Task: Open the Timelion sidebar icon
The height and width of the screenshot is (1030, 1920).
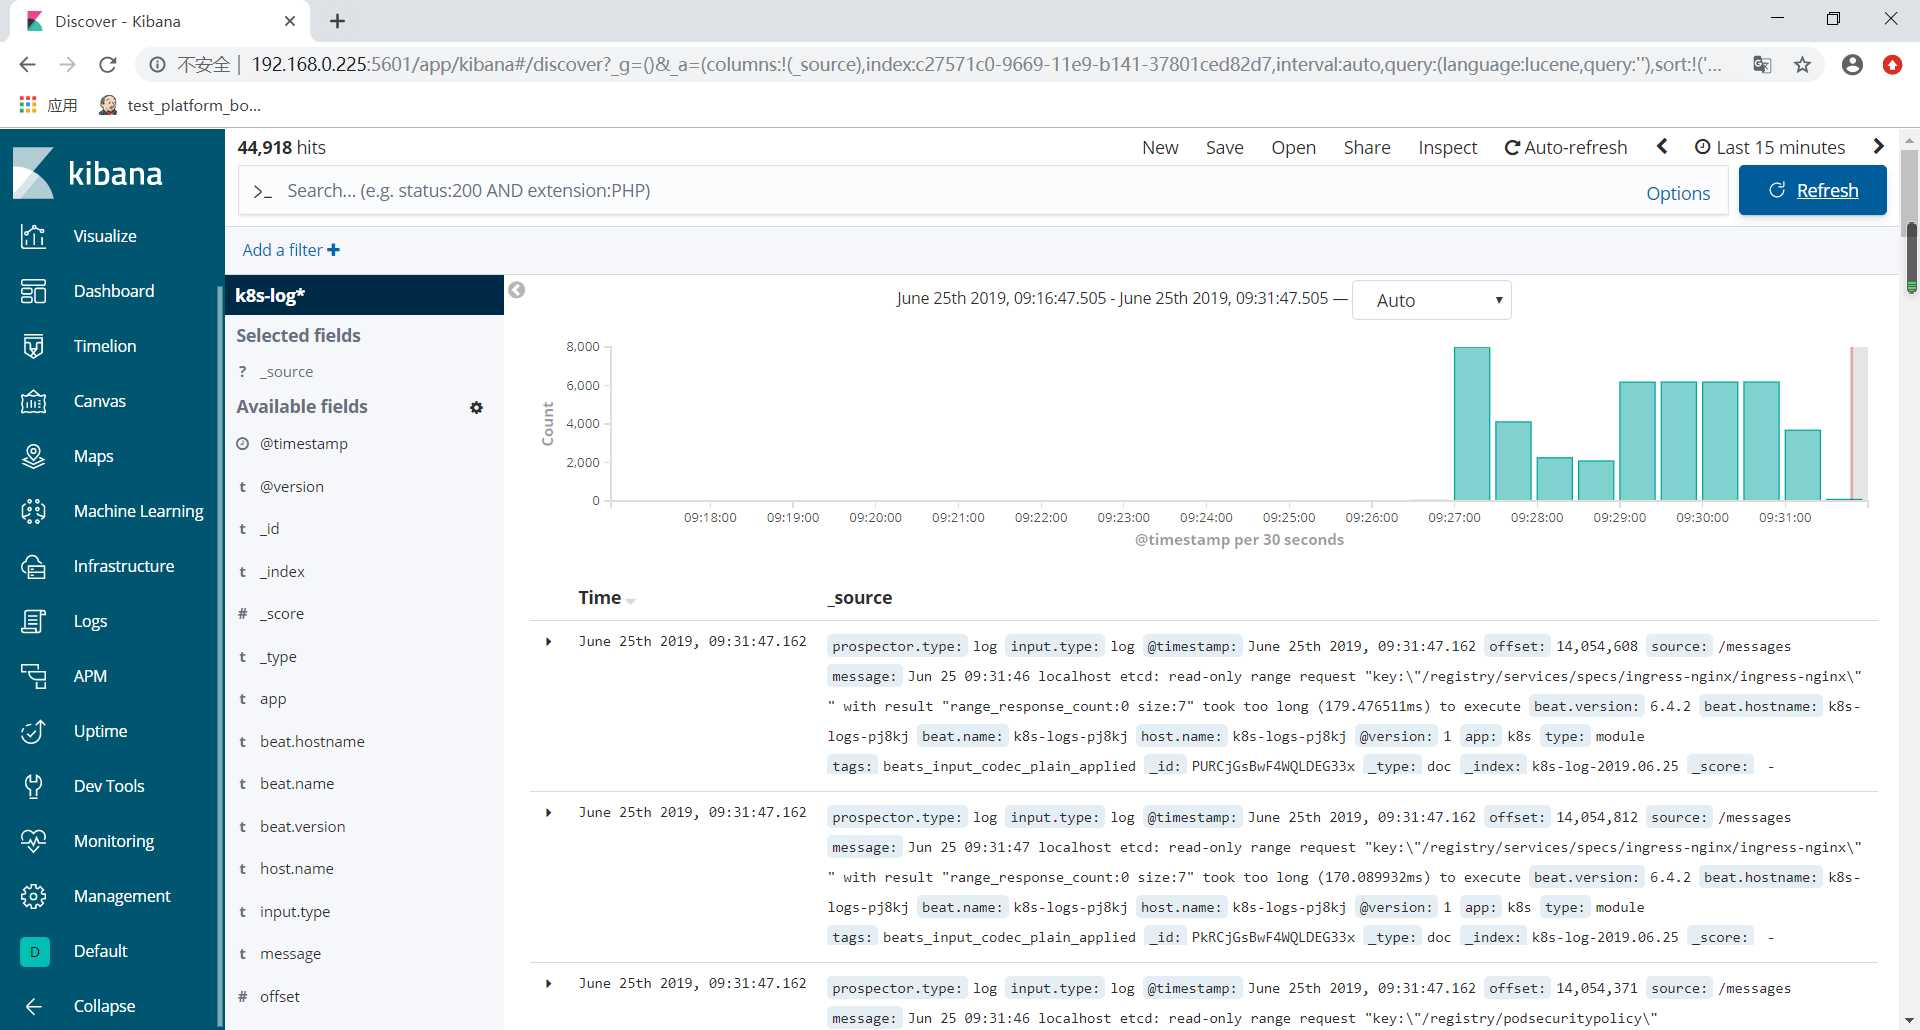Action: [33, 346]
